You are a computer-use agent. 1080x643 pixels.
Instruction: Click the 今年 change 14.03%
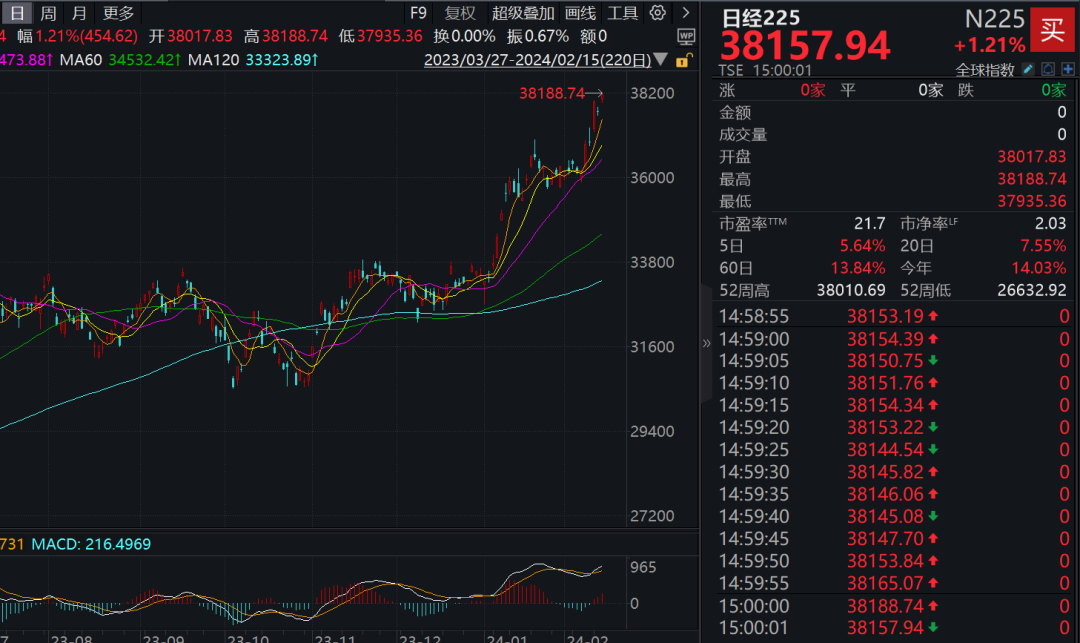1039,268
